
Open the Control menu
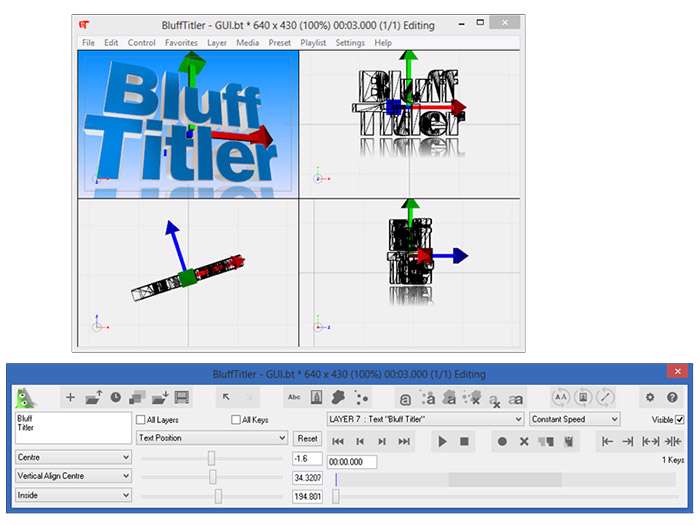142,43
